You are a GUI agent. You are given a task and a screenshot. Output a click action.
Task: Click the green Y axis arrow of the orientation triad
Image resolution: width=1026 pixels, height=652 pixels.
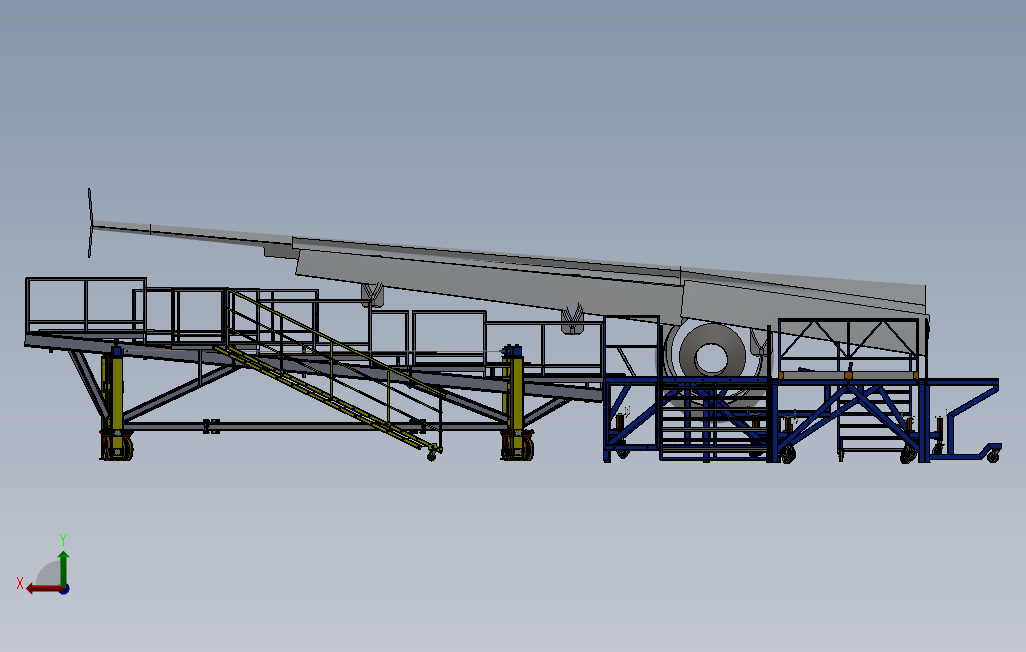click(63, 568)
